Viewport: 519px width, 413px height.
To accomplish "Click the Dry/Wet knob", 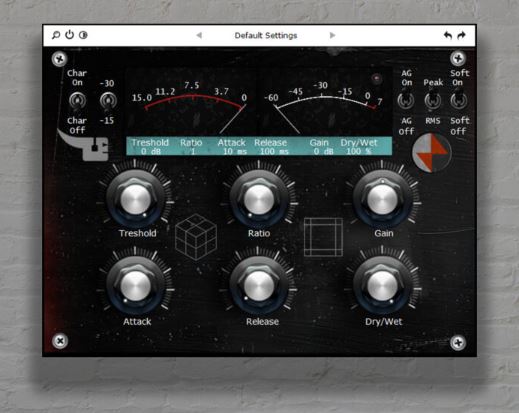I will pyautogui.click(x=382, y=286).
